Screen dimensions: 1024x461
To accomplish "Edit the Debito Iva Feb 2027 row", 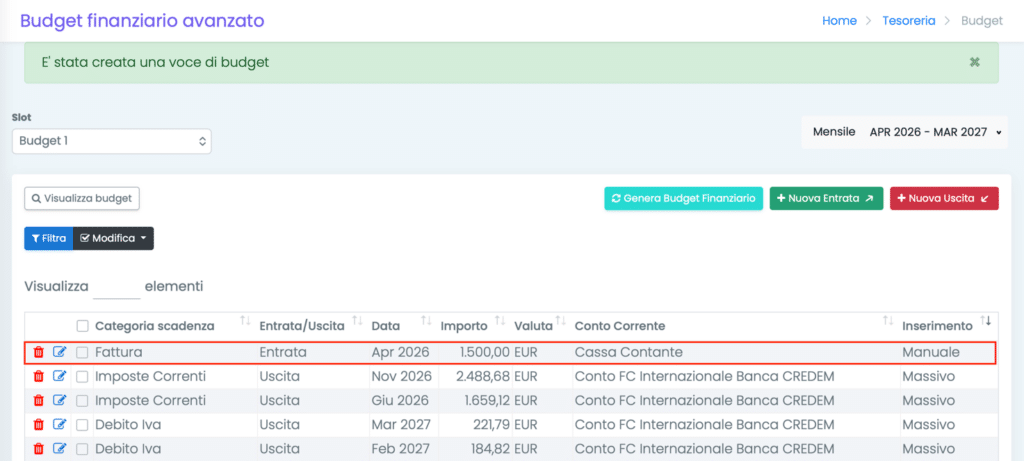I will click(x=59, y=448).
